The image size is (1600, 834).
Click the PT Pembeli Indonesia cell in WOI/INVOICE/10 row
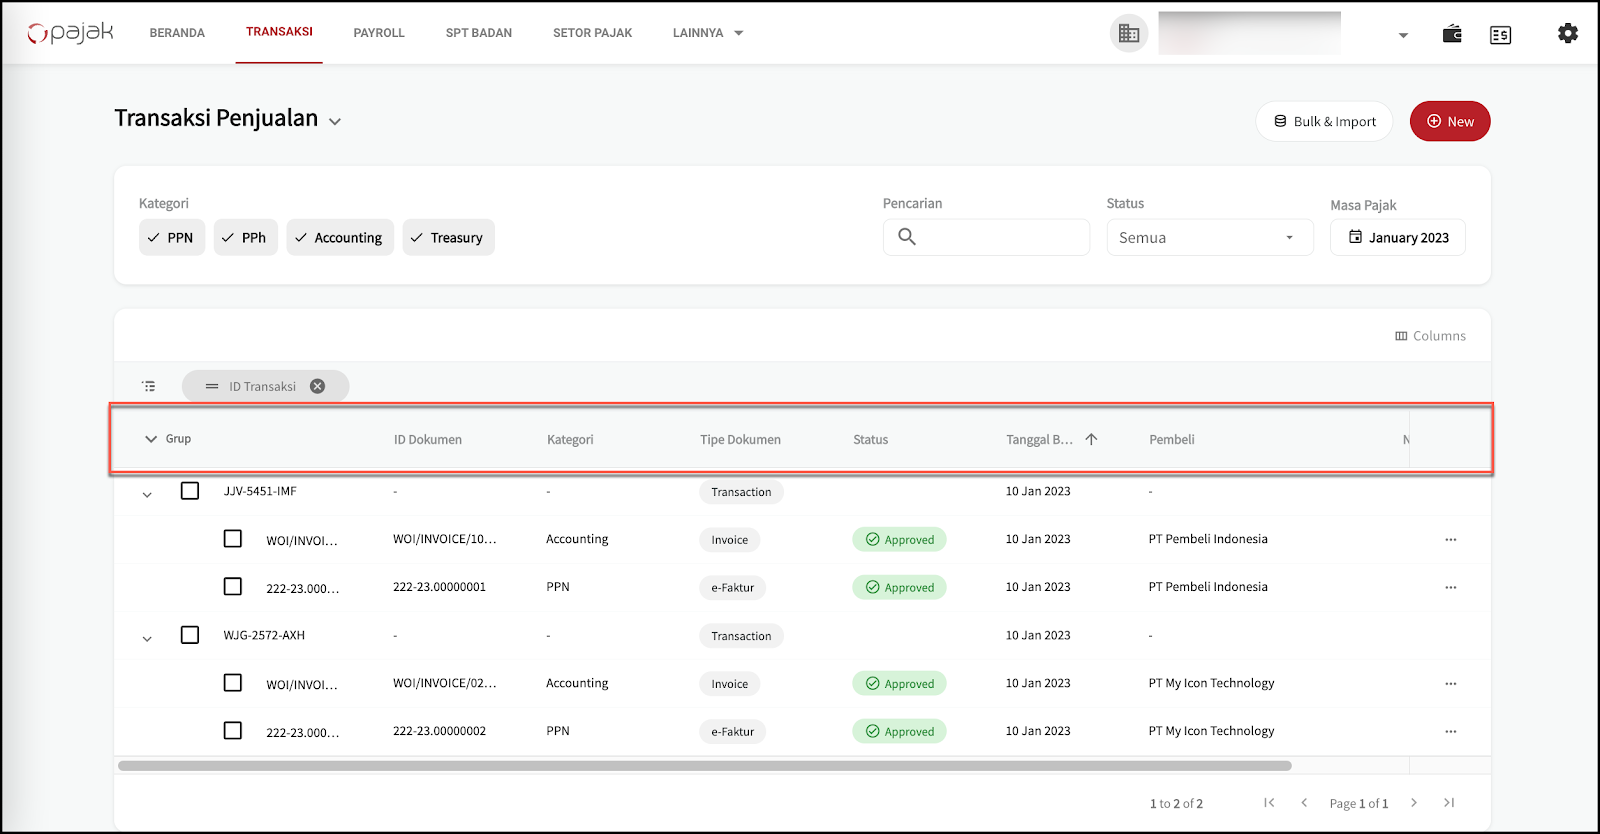click(x=1208, y=539)
